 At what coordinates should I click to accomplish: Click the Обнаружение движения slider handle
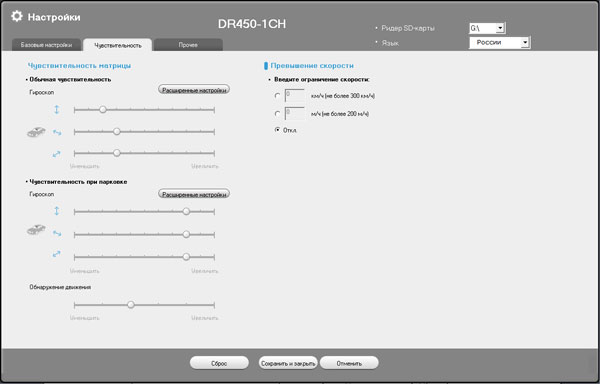pos(131,305)
